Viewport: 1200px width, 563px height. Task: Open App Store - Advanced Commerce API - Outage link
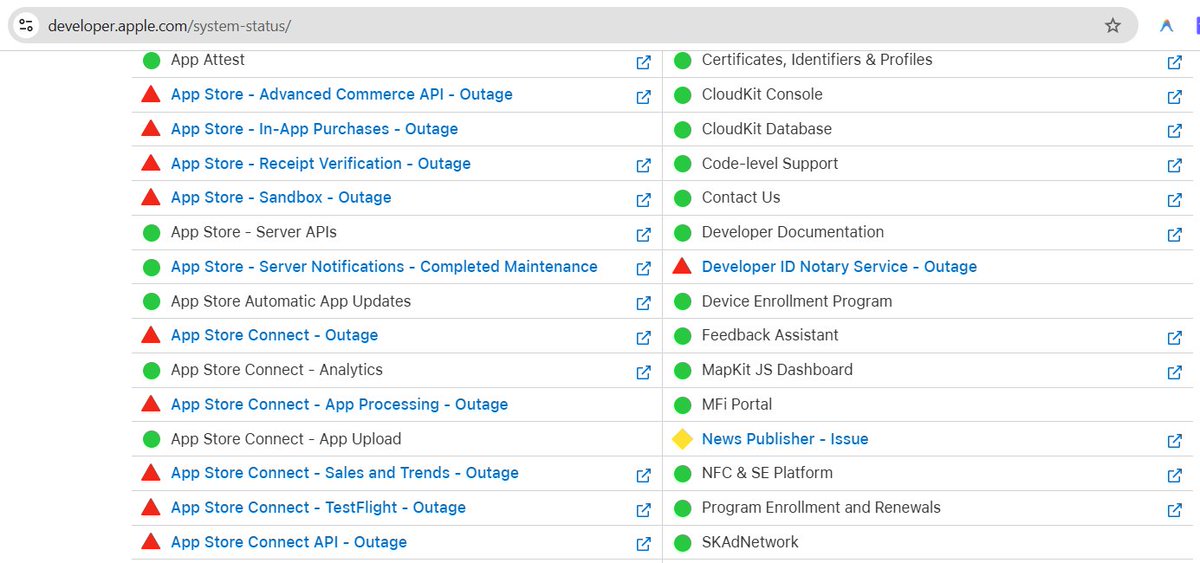click(x=342, y=94)
